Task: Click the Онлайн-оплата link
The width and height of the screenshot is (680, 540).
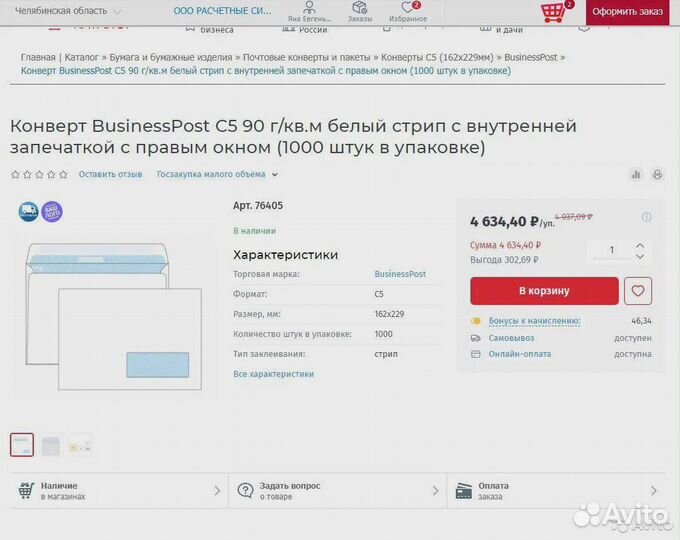Action: [520, 354]
